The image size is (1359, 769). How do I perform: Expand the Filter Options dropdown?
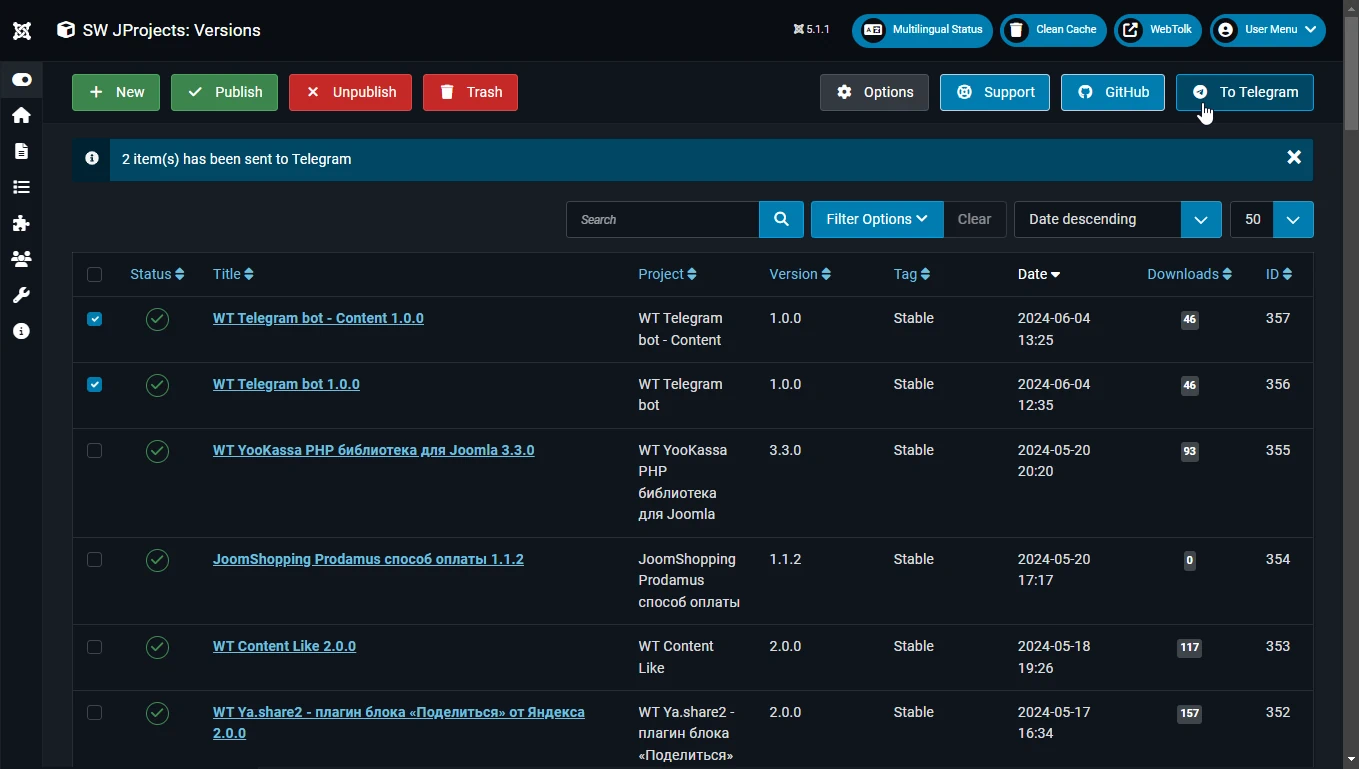tap(877, 219)
